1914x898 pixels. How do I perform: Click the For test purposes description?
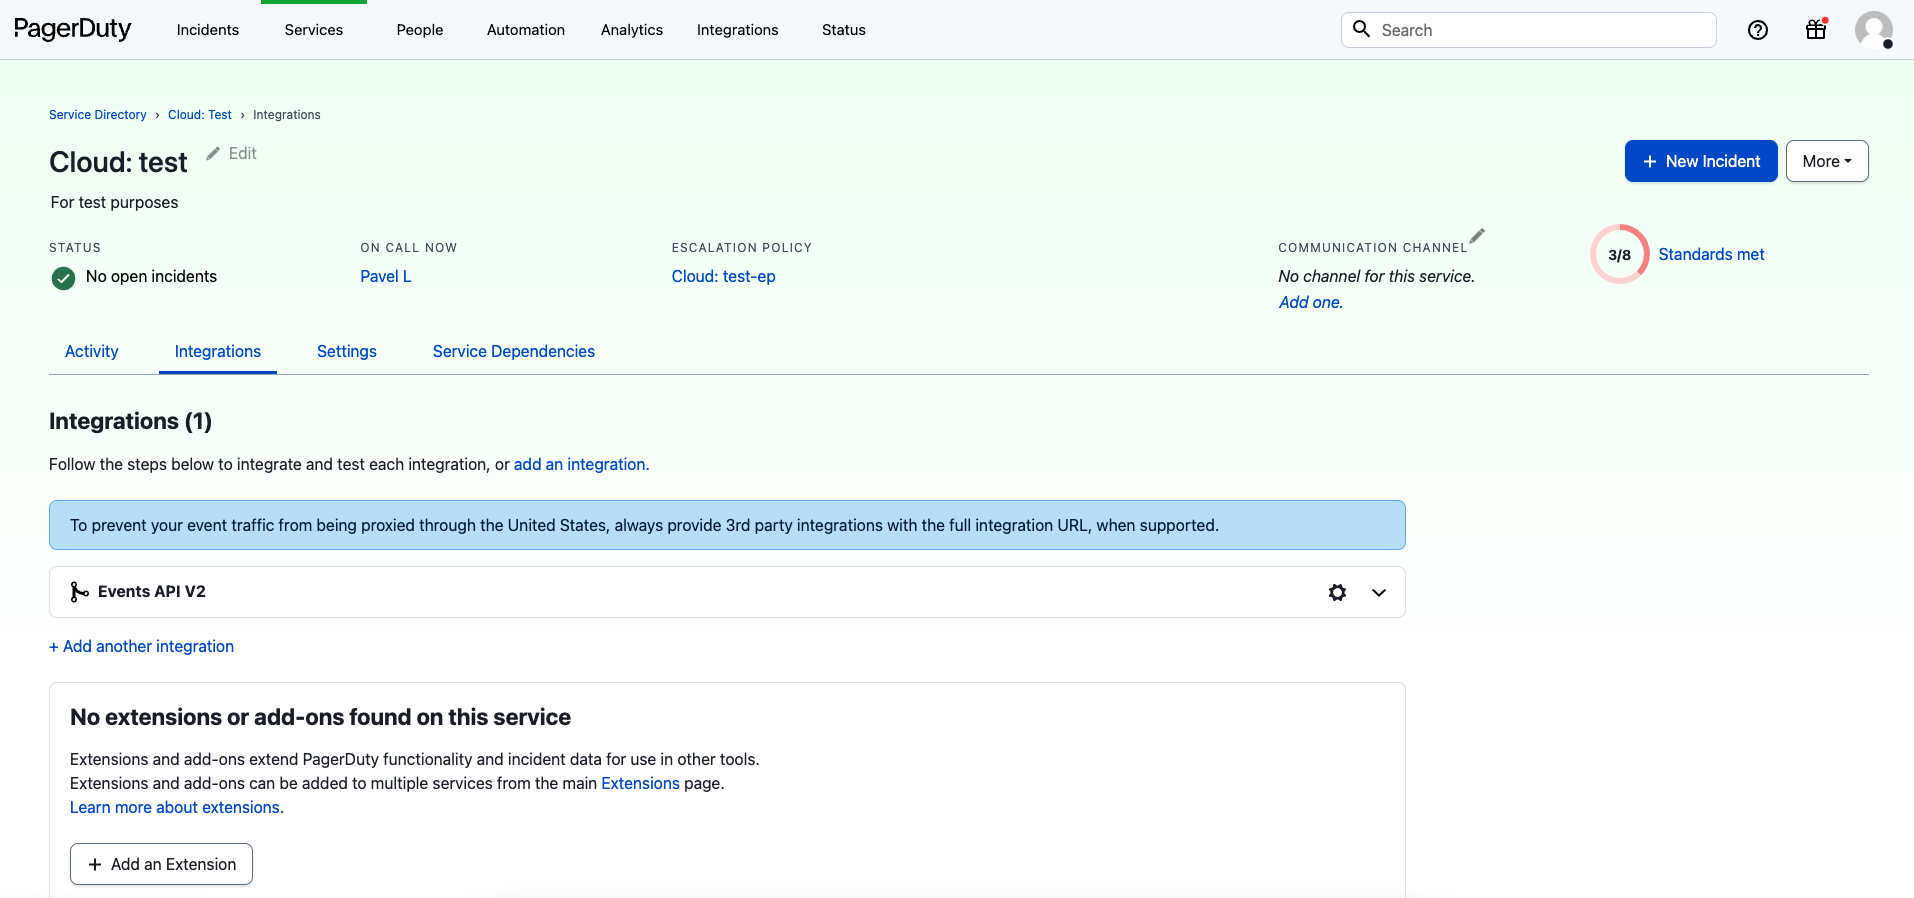(114, 202)
